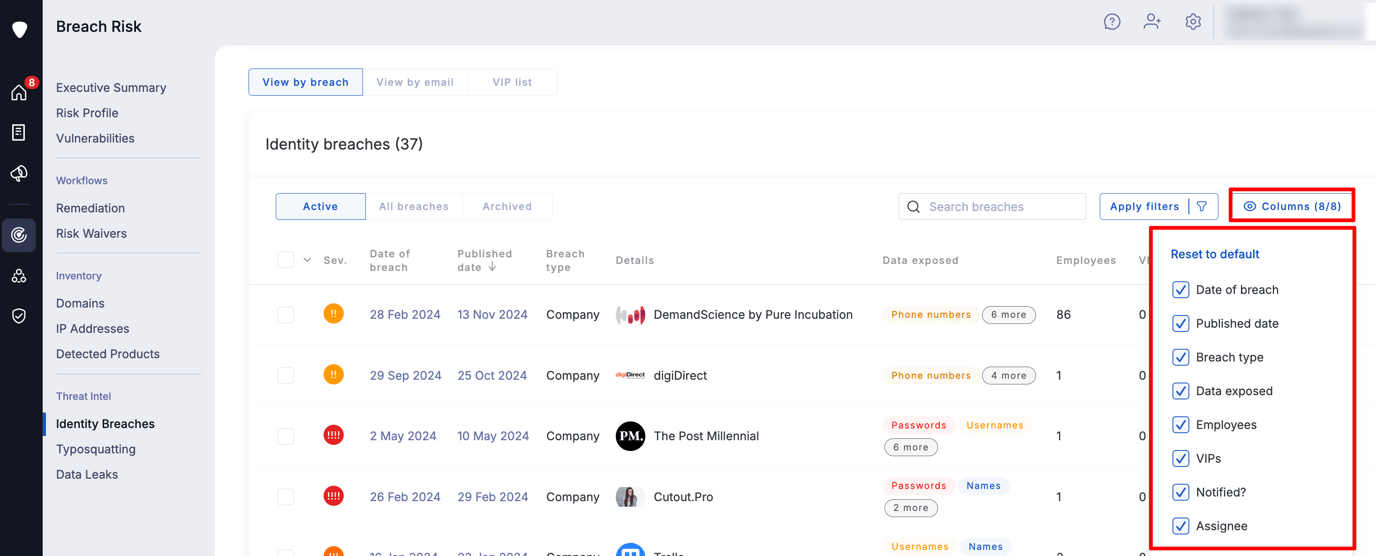Viewport: 1376px width, 556px height.
Task: Switch to the View by email tab
Action: pyautogui.click(x=415, y=82)
